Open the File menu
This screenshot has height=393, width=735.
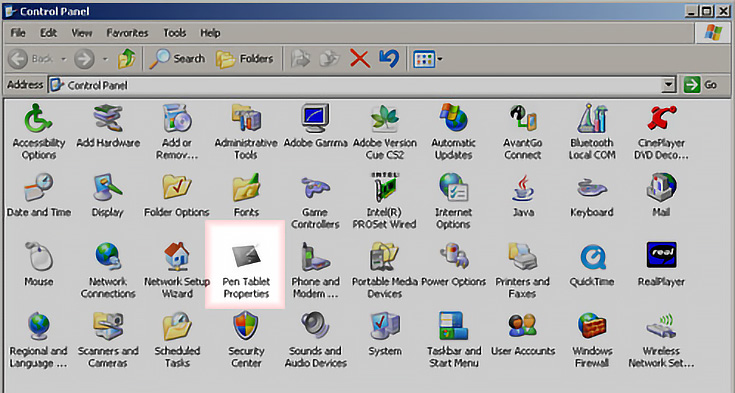(x=18, y=33)
